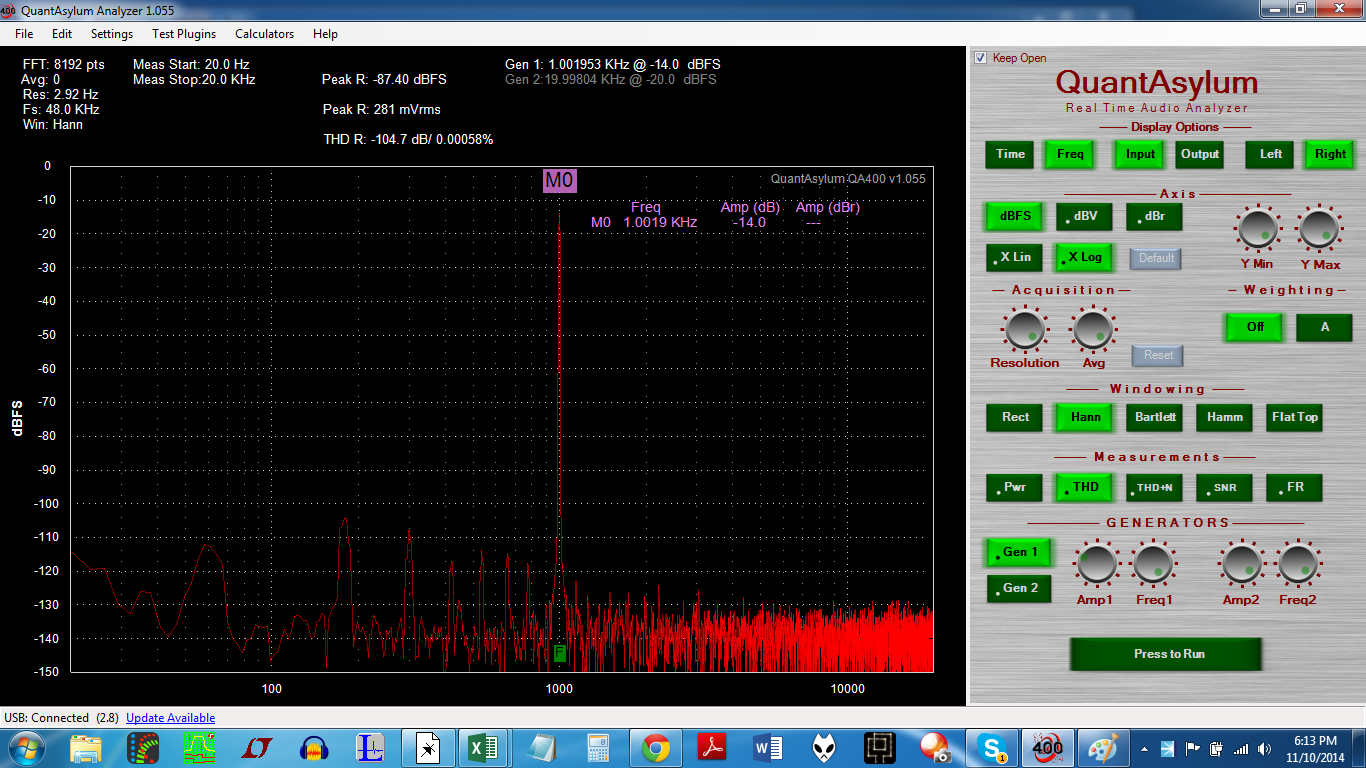Select Rect window function
This screenshot has height=768, width=1366.
1014,417
